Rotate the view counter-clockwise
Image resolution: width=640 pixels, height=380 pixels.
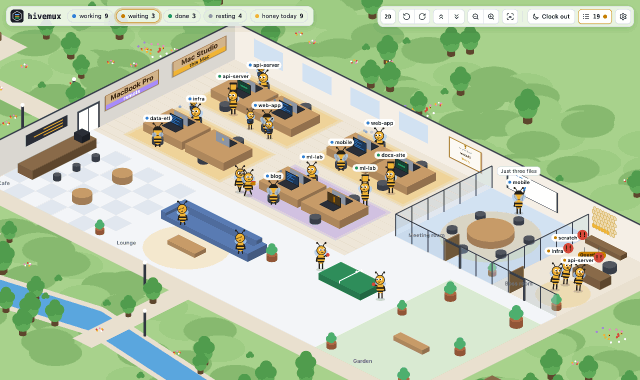tap(406, 17)
